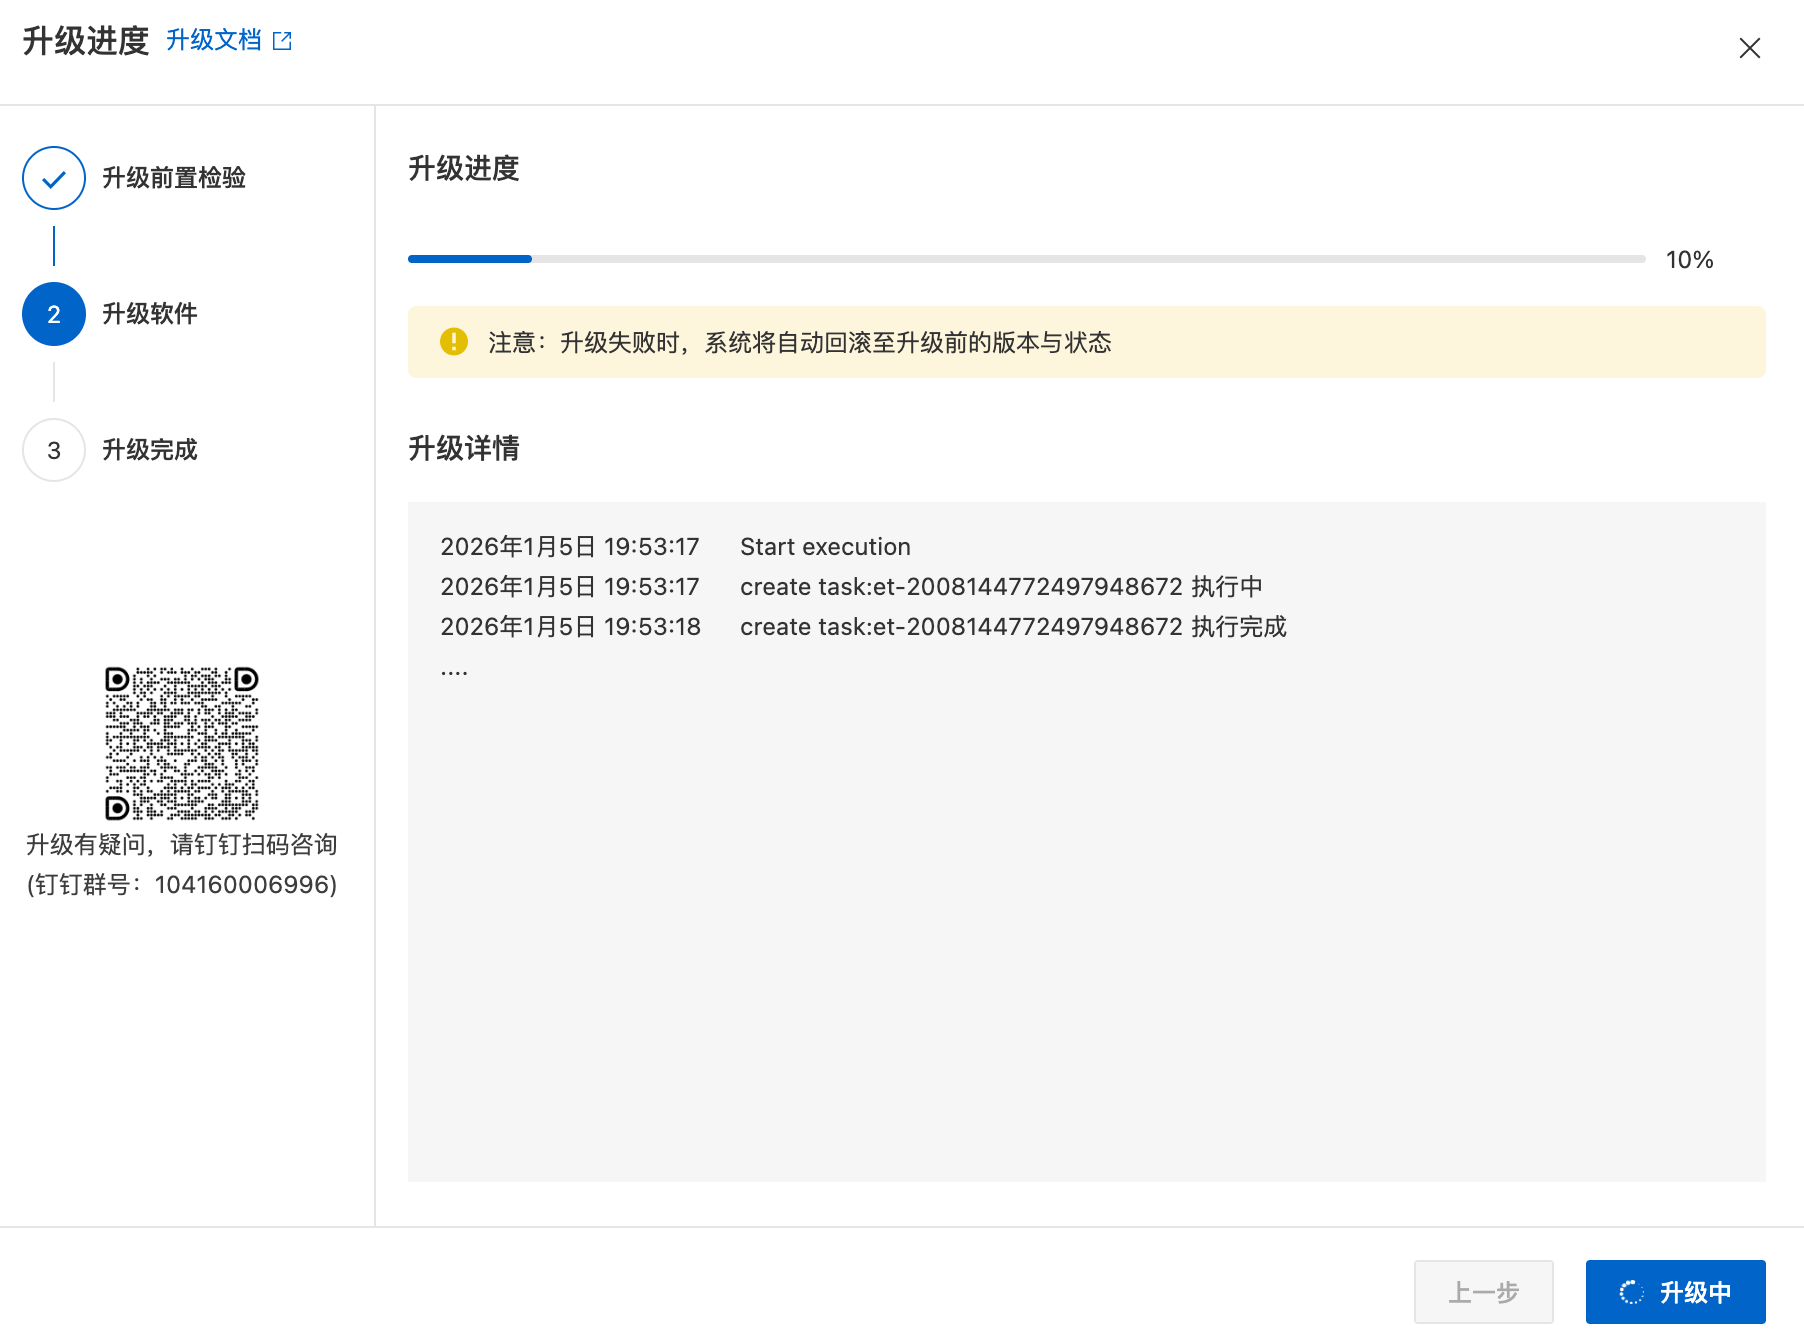Click the create task 执行完成 log entry
This screenshot has height=1334, width=1804.
(x=1013, y=627)
